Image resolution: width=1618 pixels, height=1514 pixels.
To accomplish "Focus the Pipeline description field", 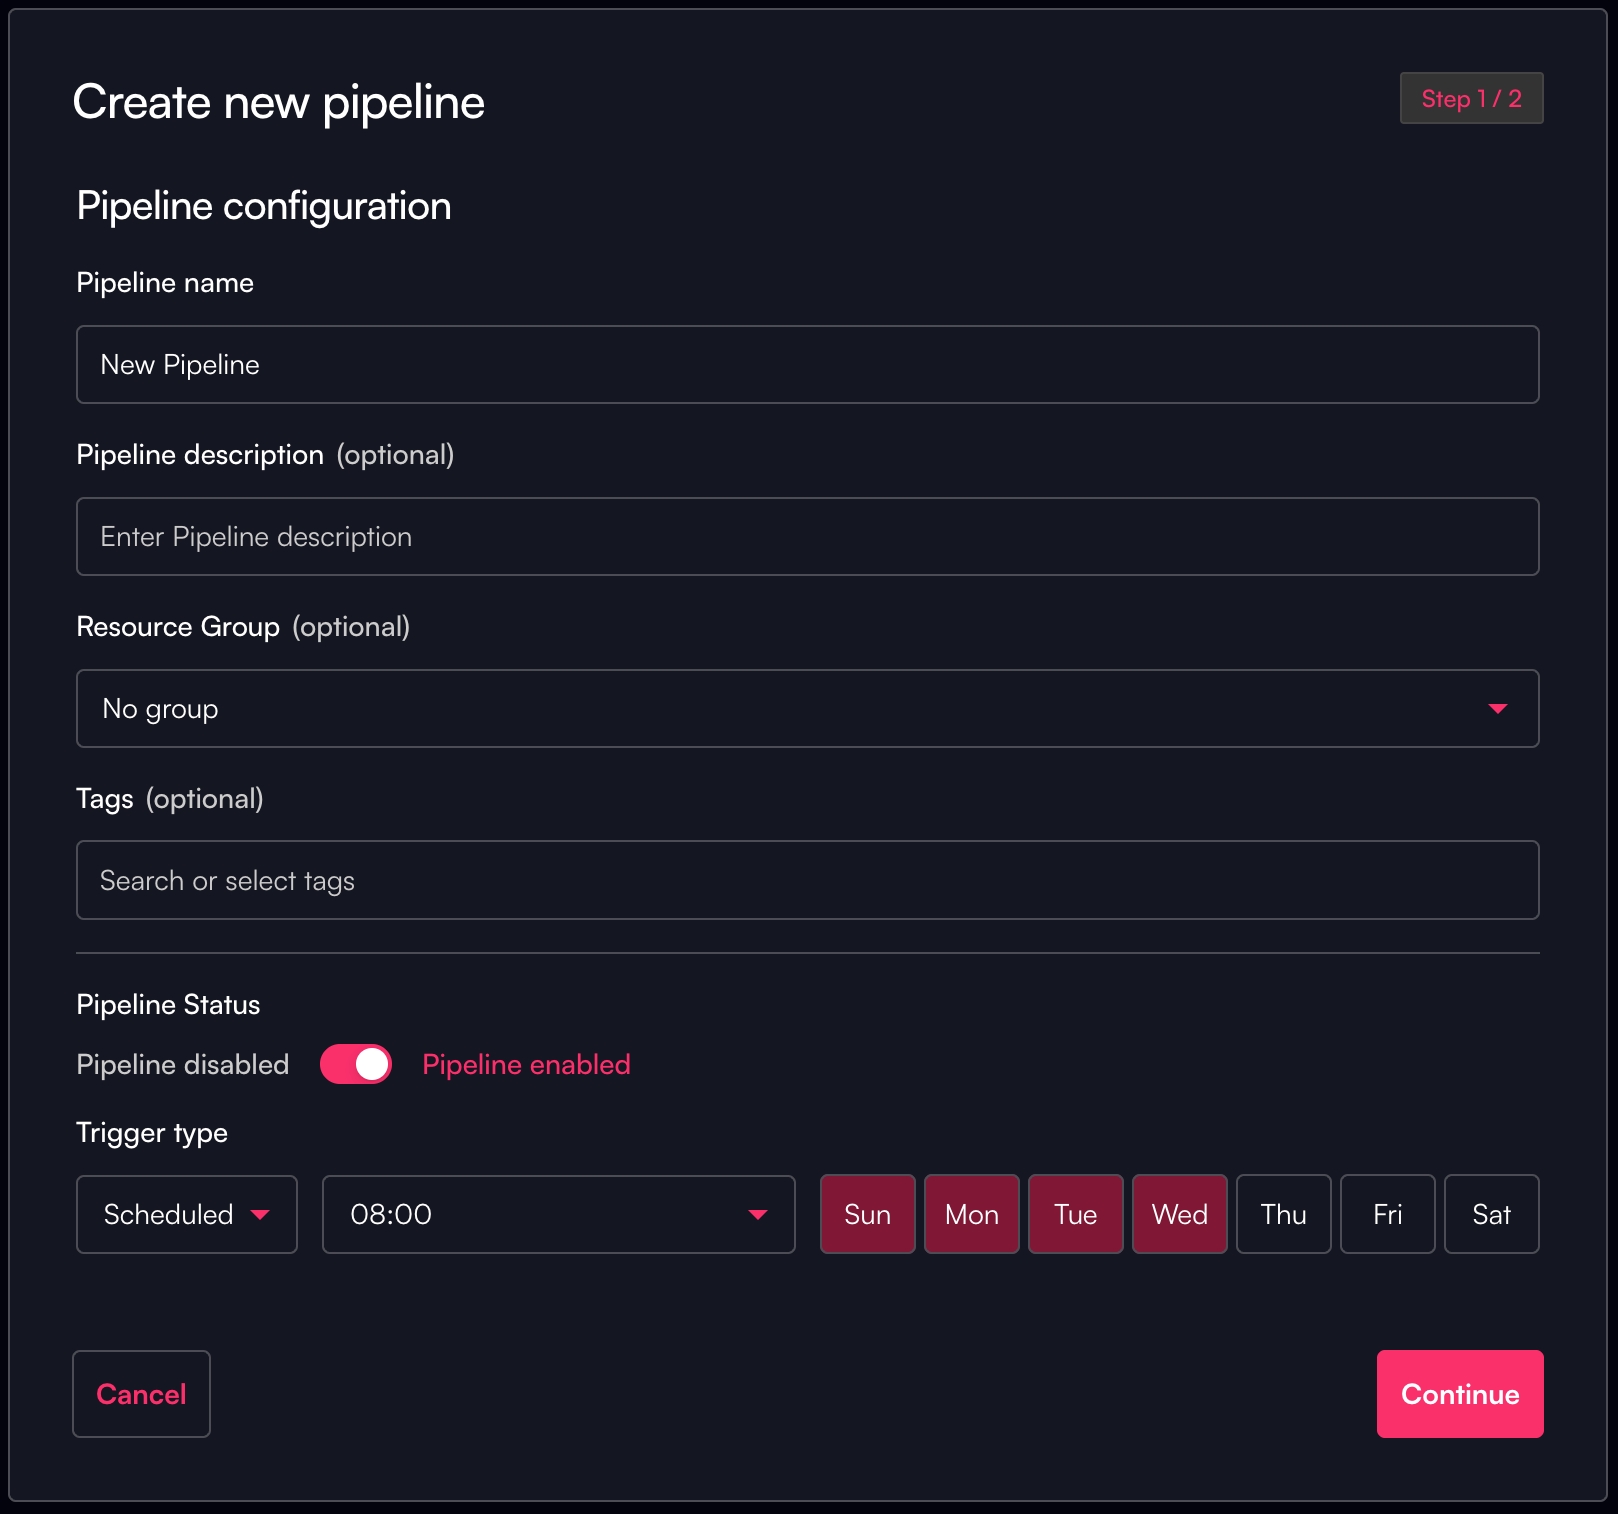I will (x=807, y=537).
